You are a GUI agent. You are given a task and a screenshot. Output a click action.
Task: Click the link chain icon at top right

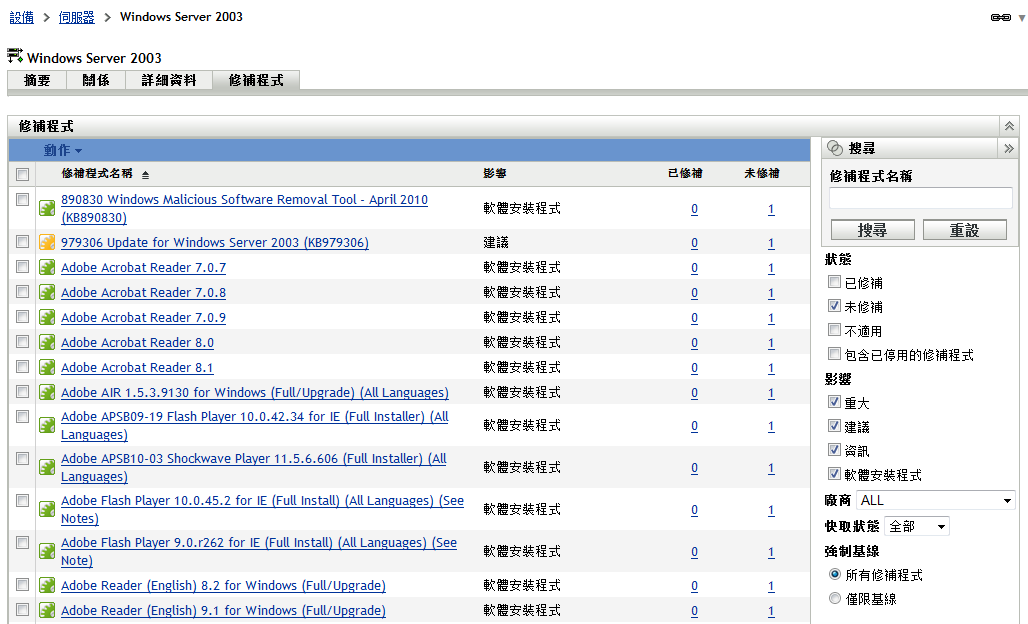click(1000, 16)
